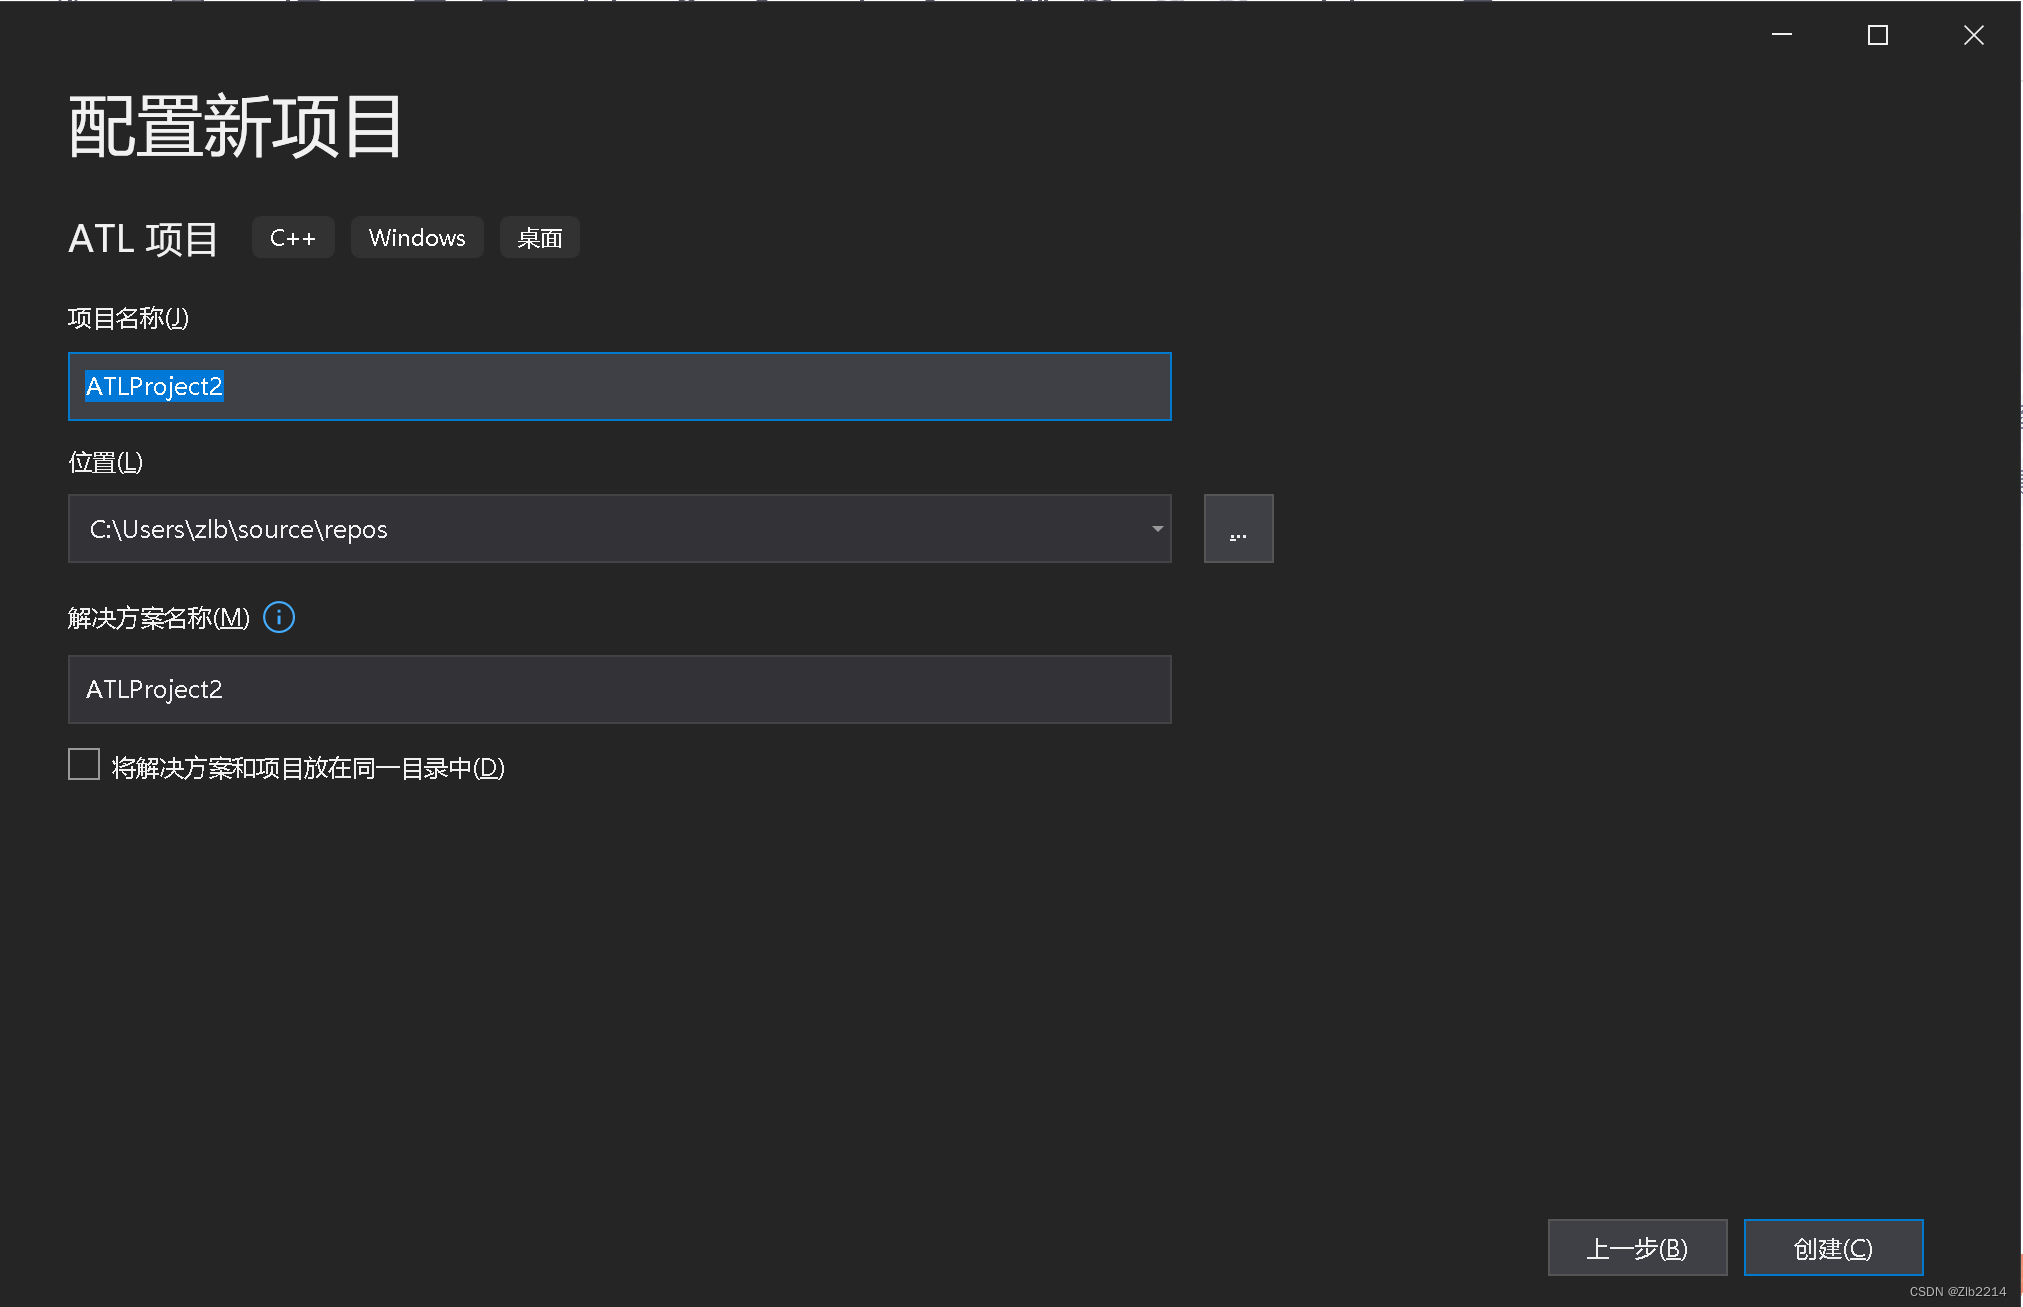Close the configure new project dialog
The width and height of the screenshot is (2023, 1307).
pos(1973,35)
